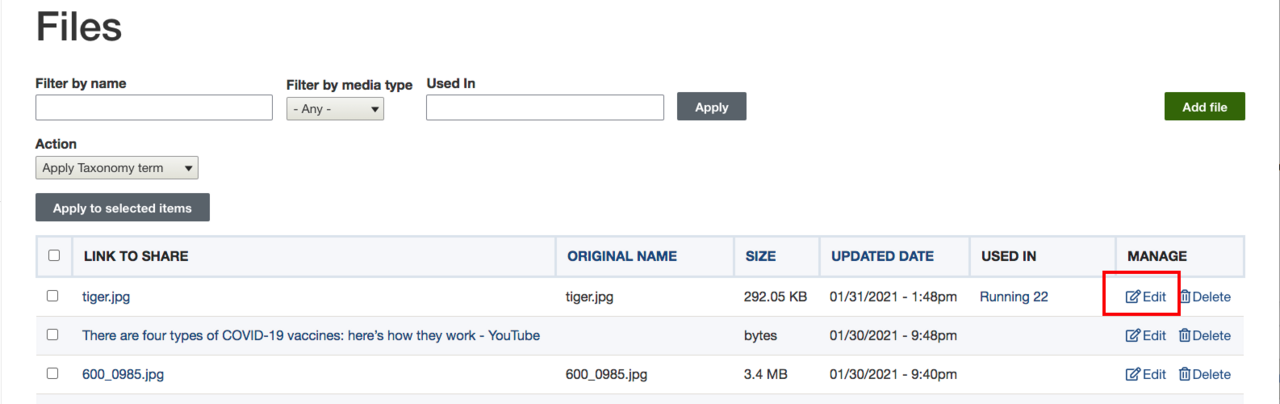Select the checkbox next to 600_0985.jpg
Image resolution: width=1280 pixels, height=404 pixels.
[53, 374]
